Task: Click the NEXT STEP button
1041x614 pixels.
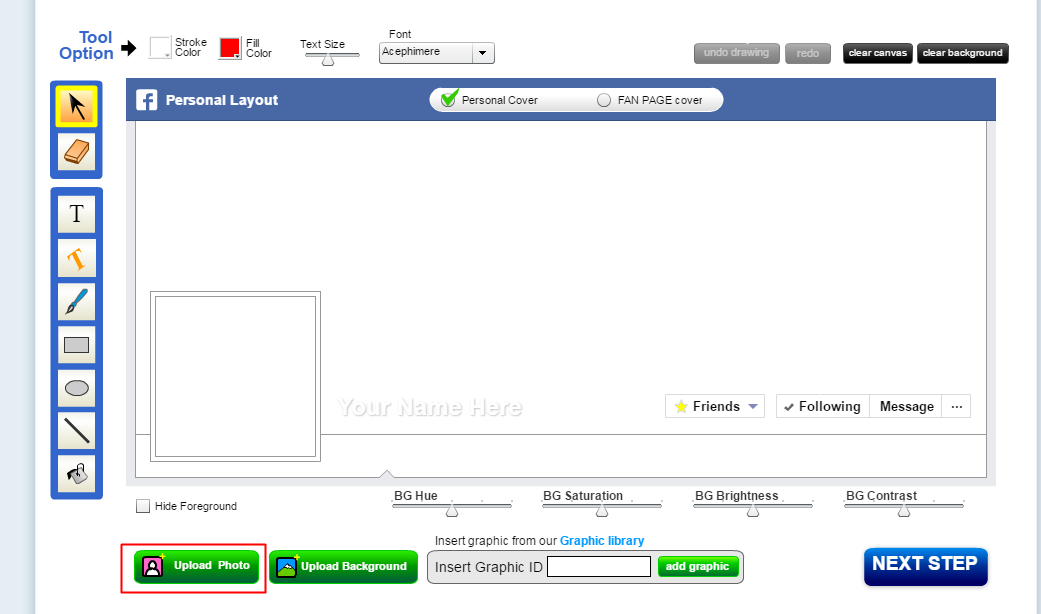Action: [925, 566]
